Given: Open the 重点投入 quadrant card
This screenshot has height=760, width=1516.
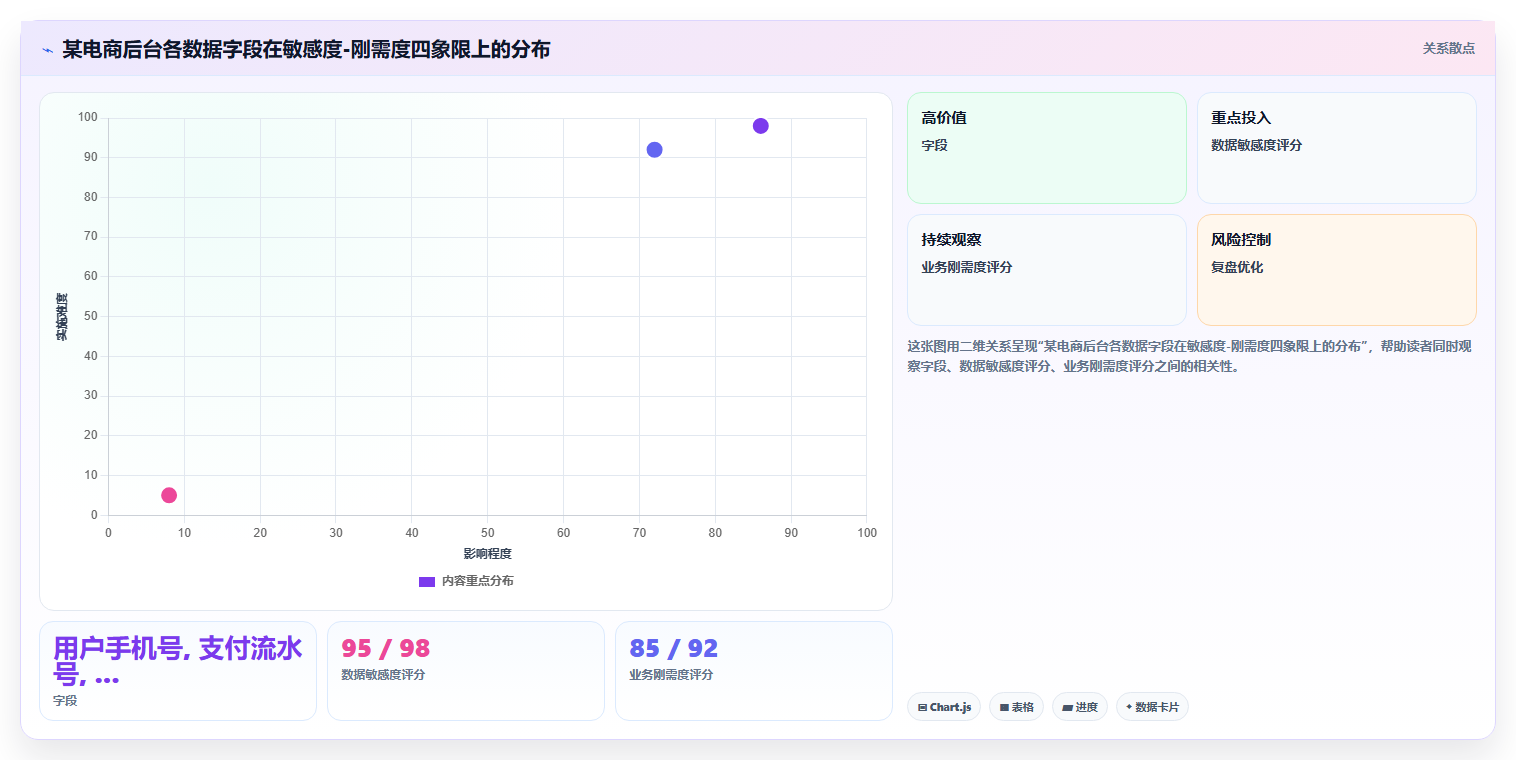Looking at the screenshot, I should click(1336, 148).
